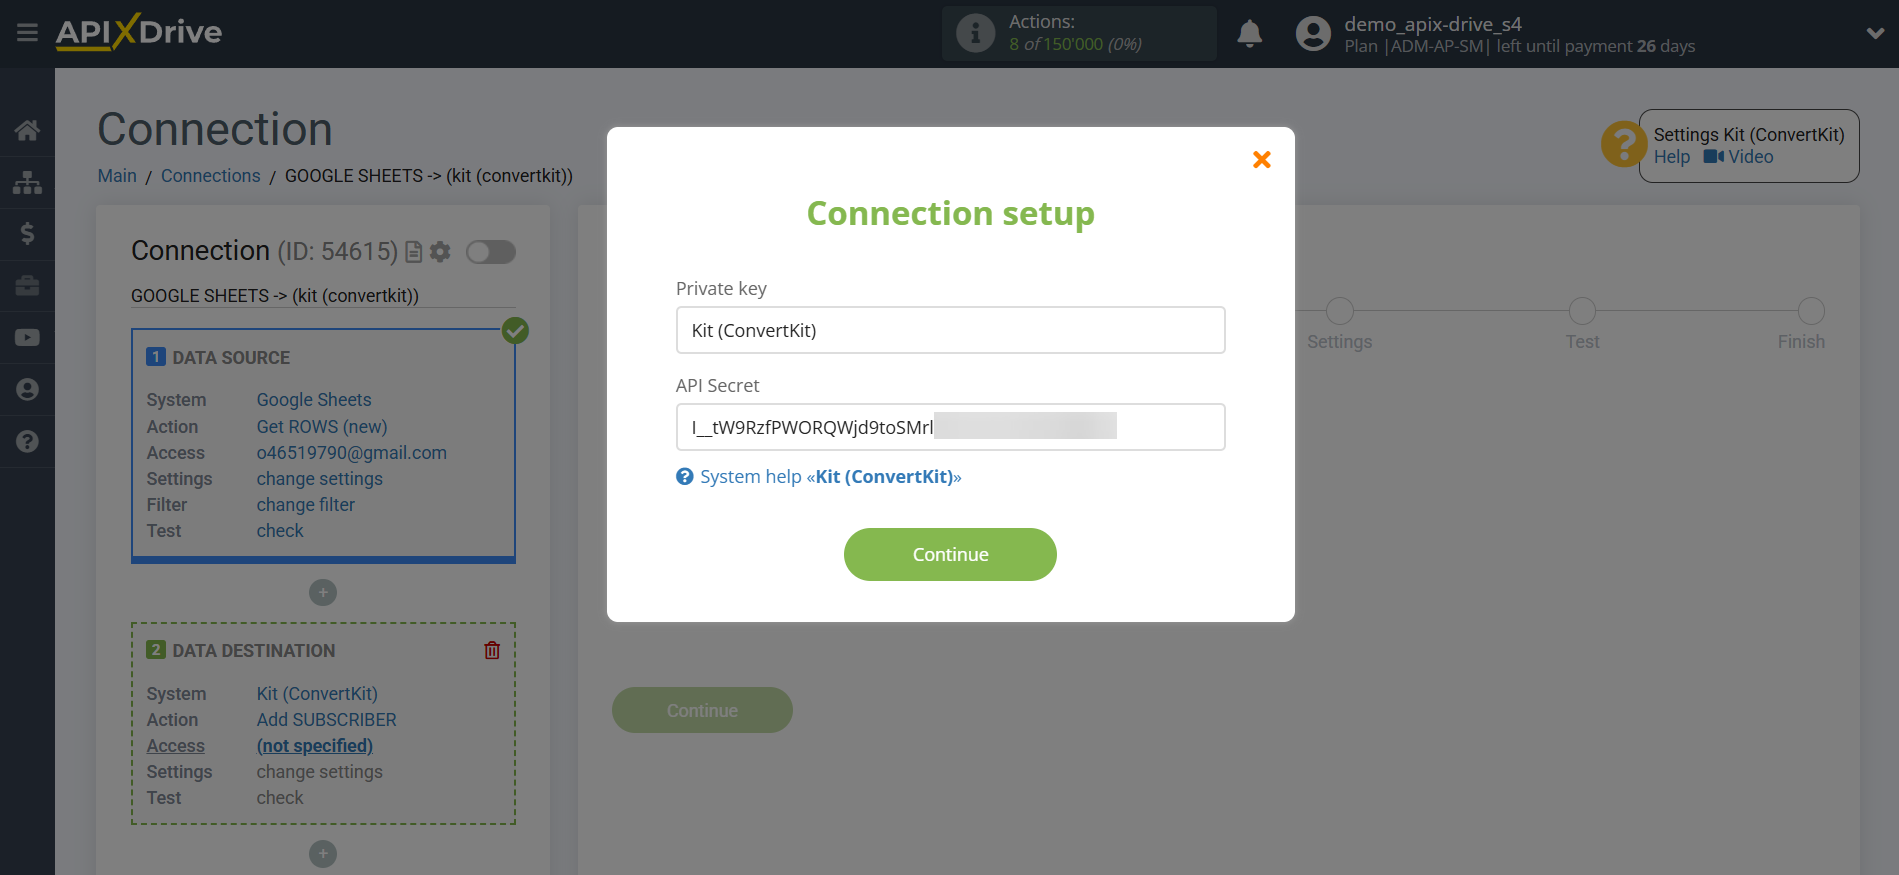Open the hamburger menu icon

(27, 33)
